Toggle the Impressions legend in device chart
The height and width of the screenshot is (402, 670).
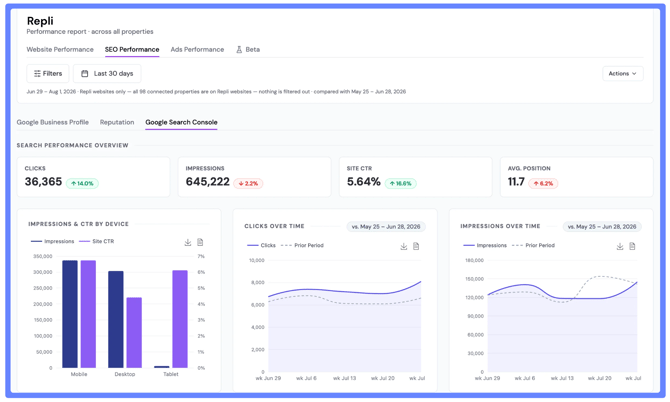[53, 241]
